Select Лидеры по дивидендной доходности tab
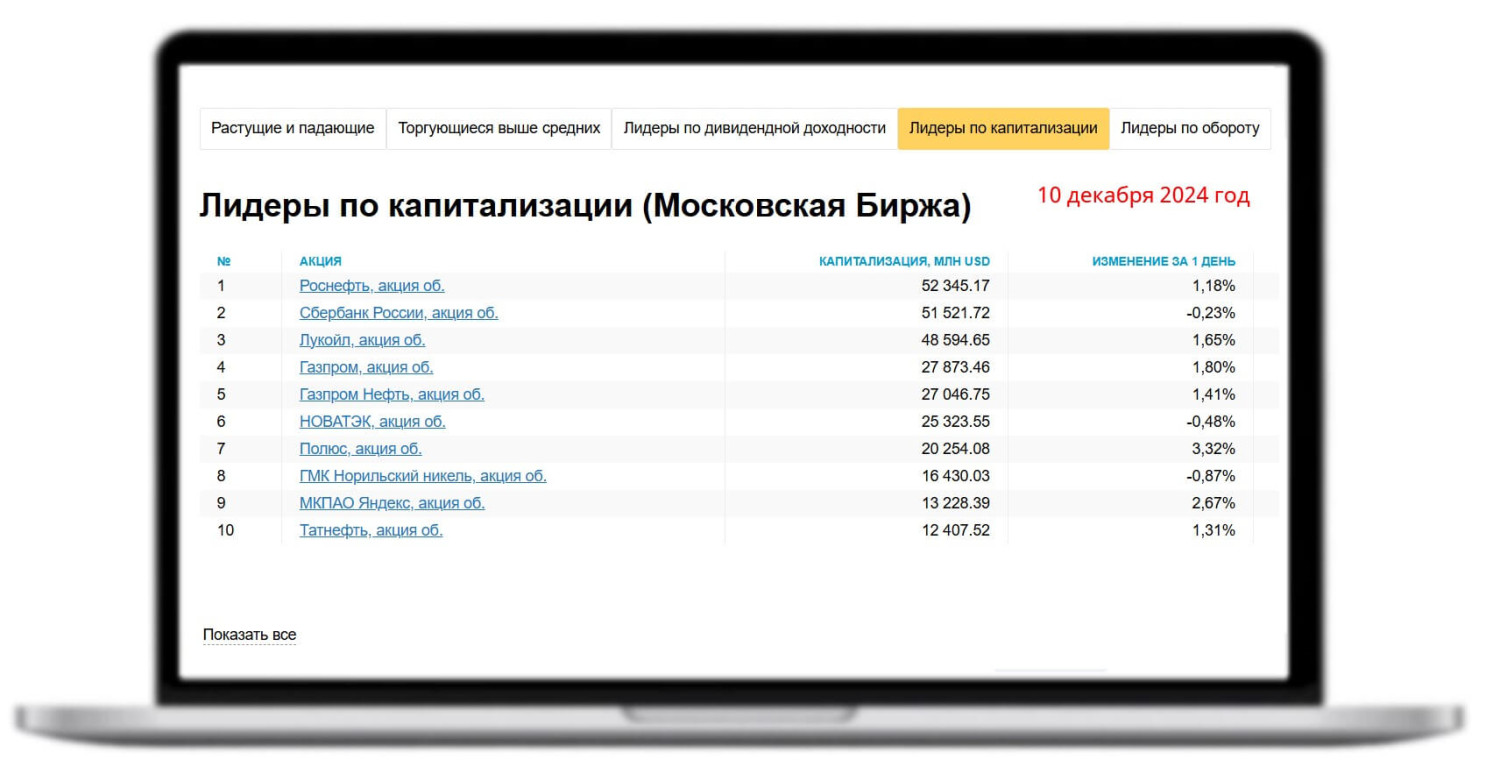Image resolution: width=1500 pixels, height=774 pixels. [755, 128]
